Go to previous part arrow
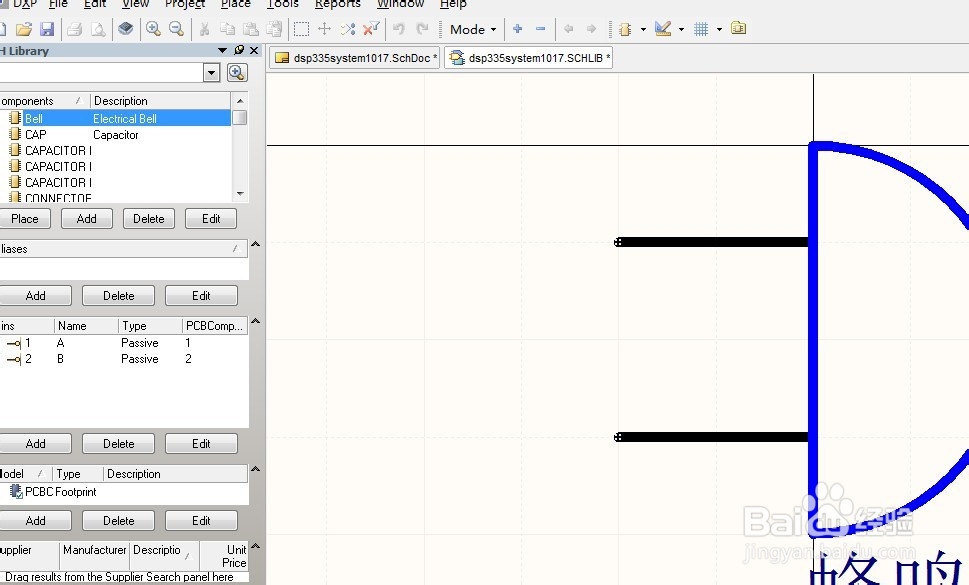Viewport: 969px width, 585px height. [569, 29]
